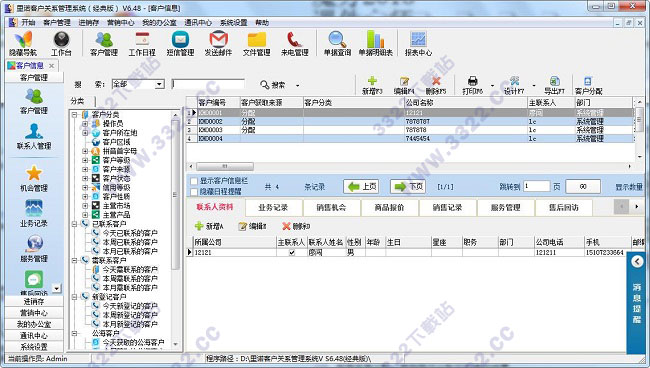650x368 pixels.
Task: Enable the 显示客户信息栏 checkbox
Action: 194,181
